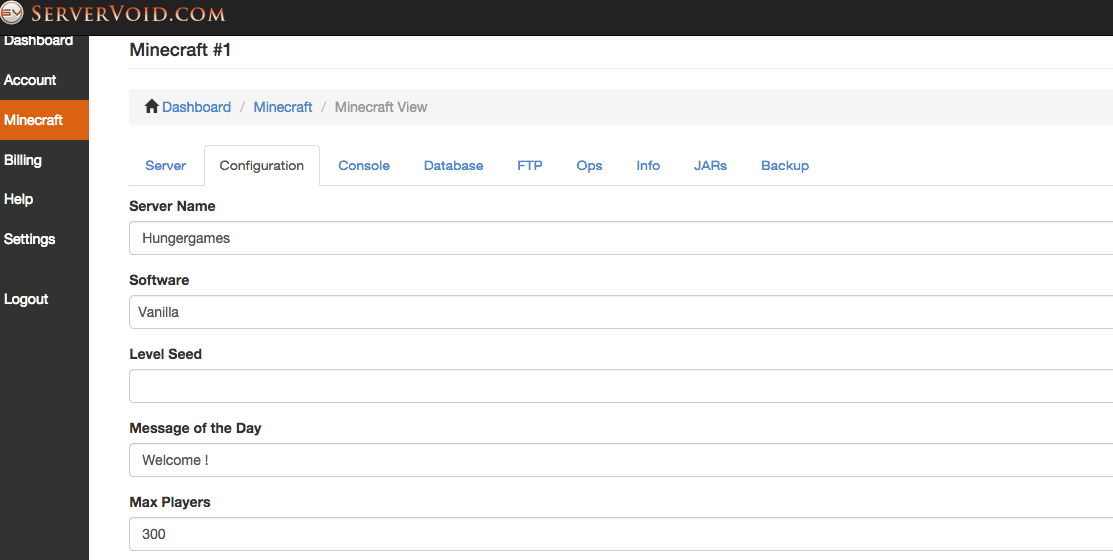
Task: Click the Minecraft breadcrumb link
Action: (283, 107)
